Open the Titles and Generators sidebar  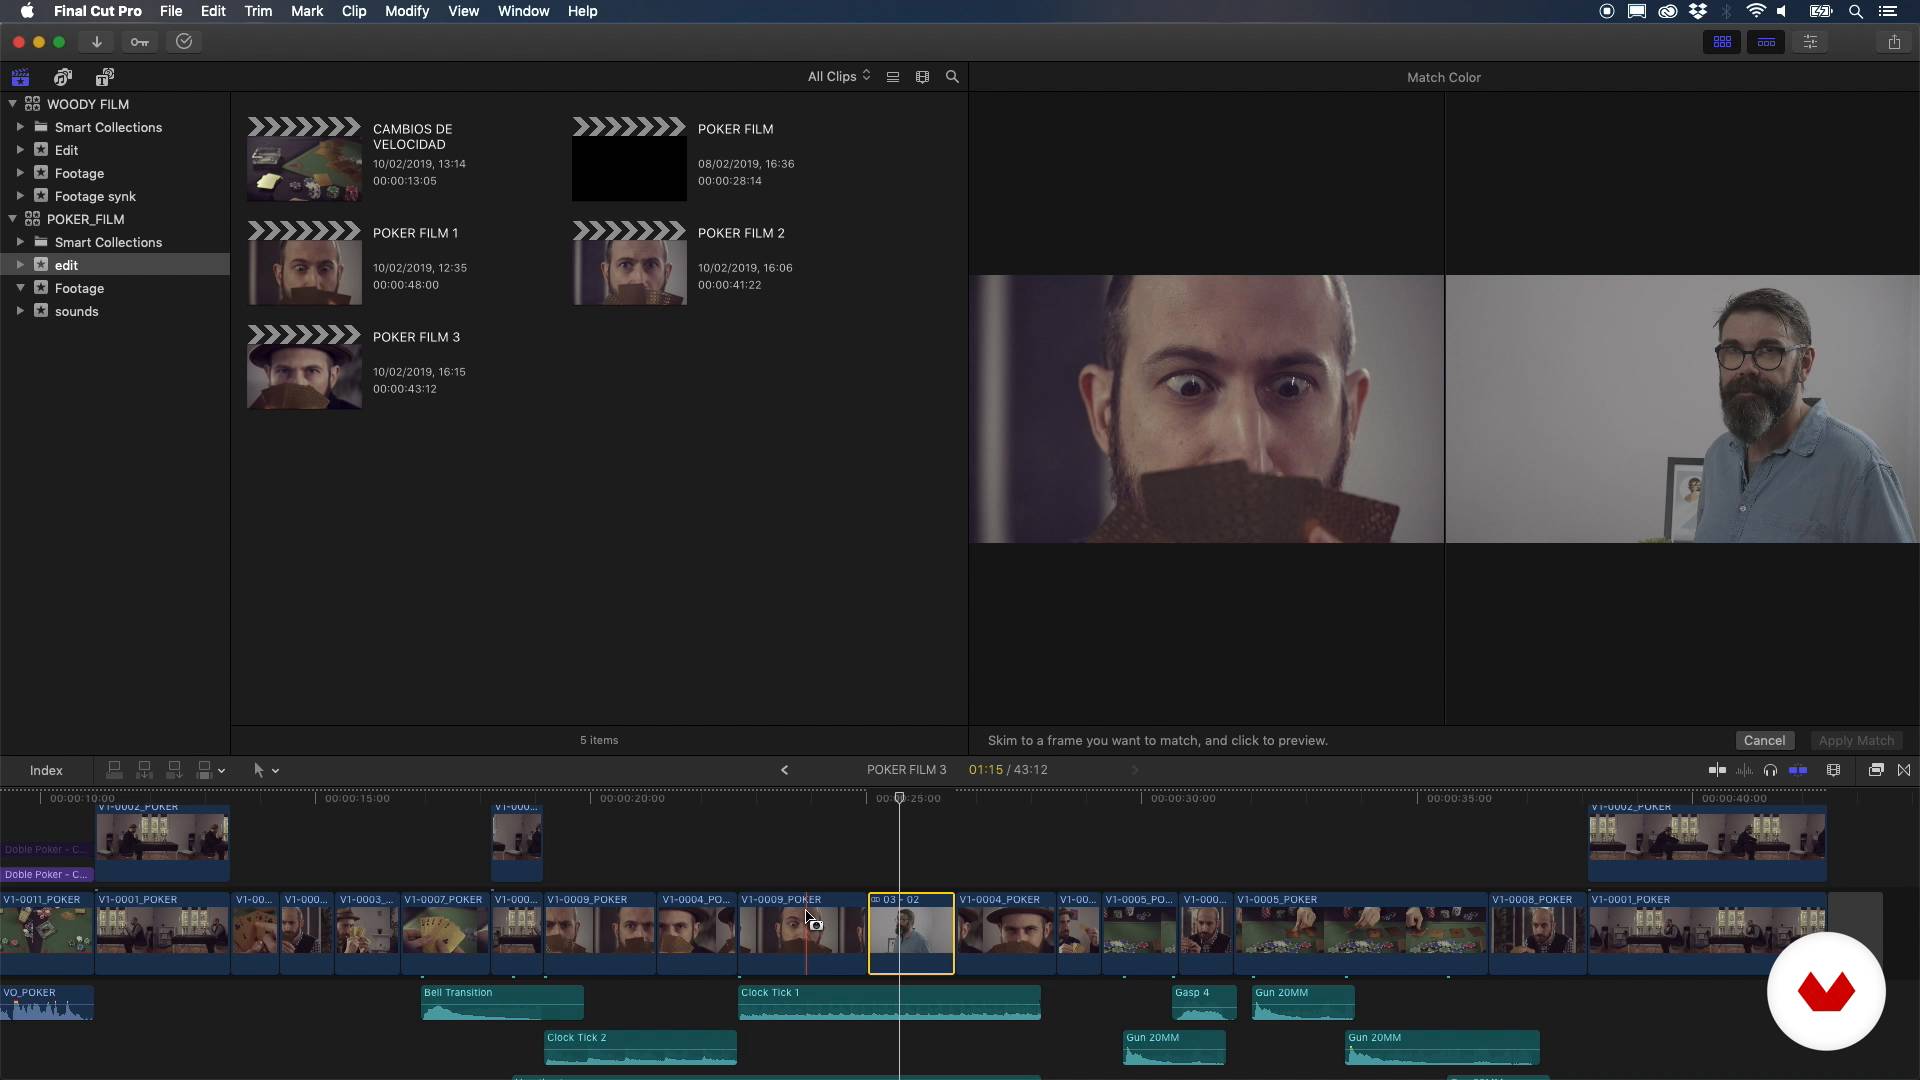104,77
